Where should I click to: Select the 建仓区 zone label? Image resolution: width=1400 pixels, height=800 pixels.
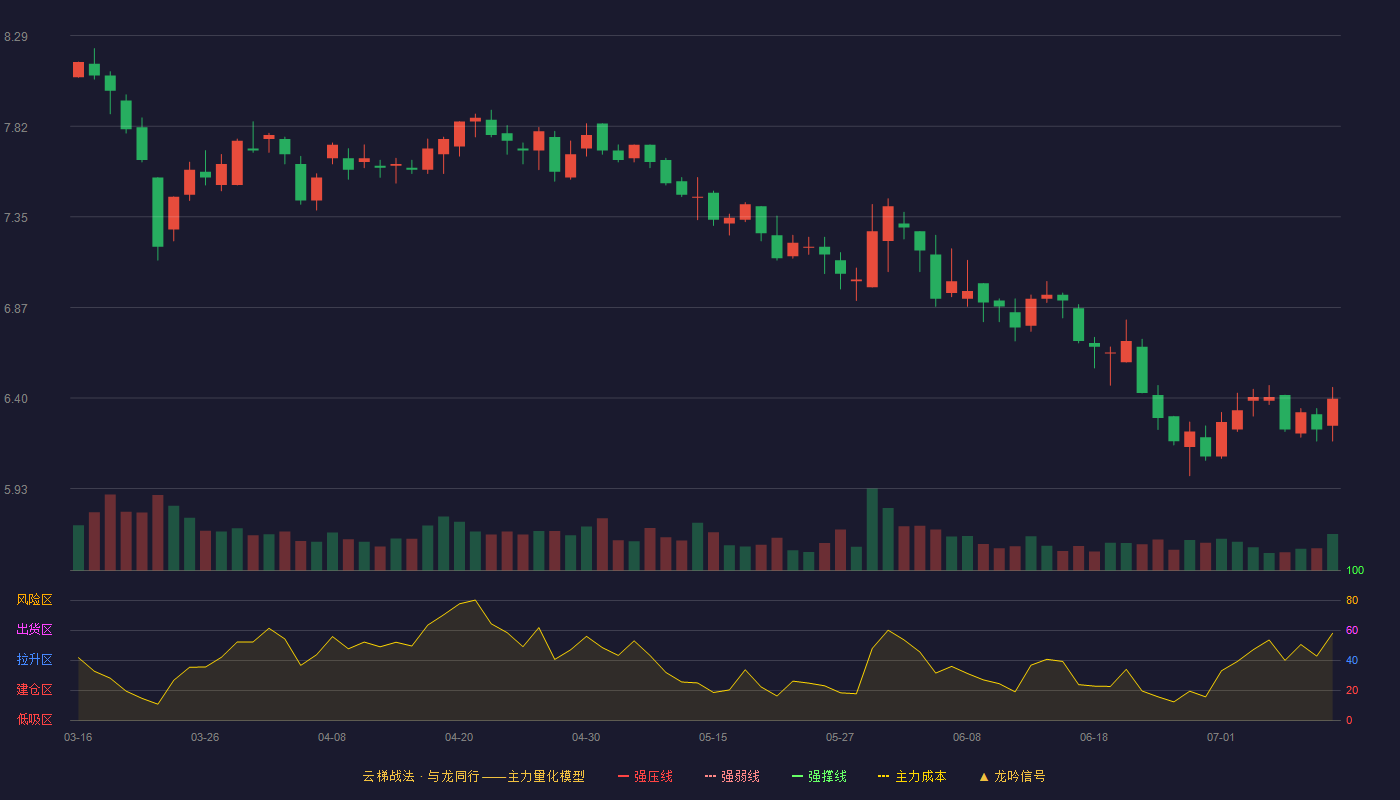(34, 690)
